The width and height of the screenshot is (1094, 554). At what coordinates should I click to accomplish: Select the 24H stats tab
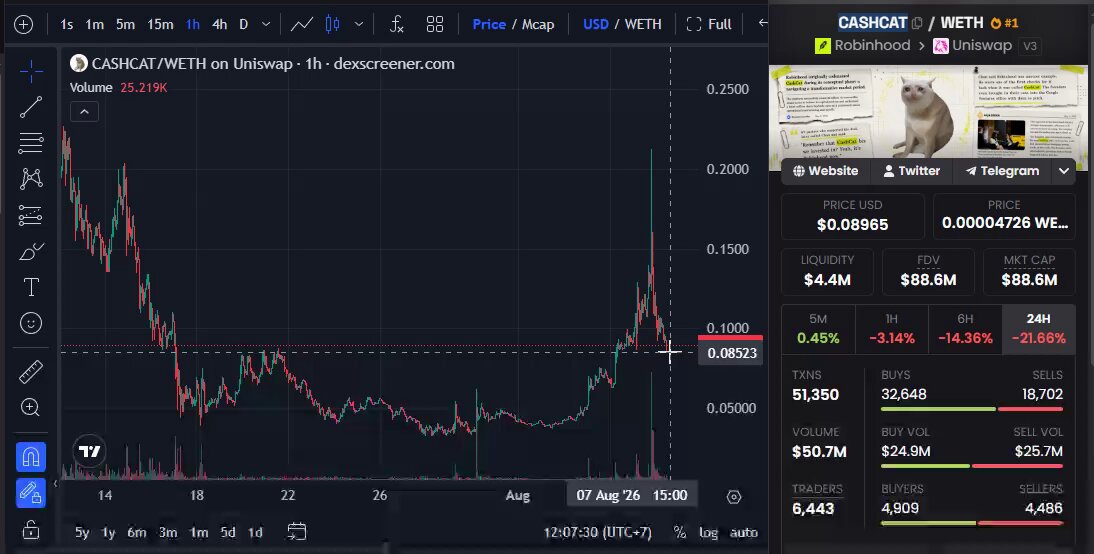1038,329
